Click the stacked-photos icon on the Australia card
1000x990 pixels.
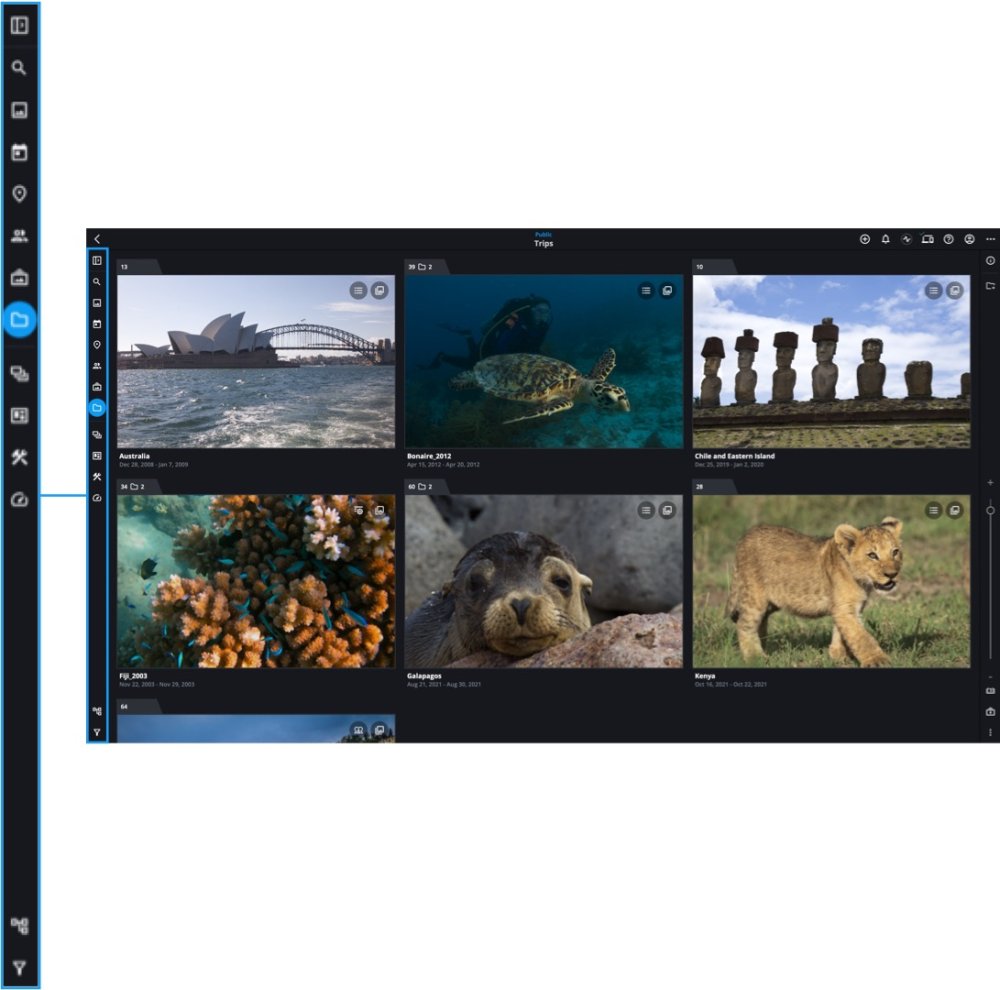379,291
